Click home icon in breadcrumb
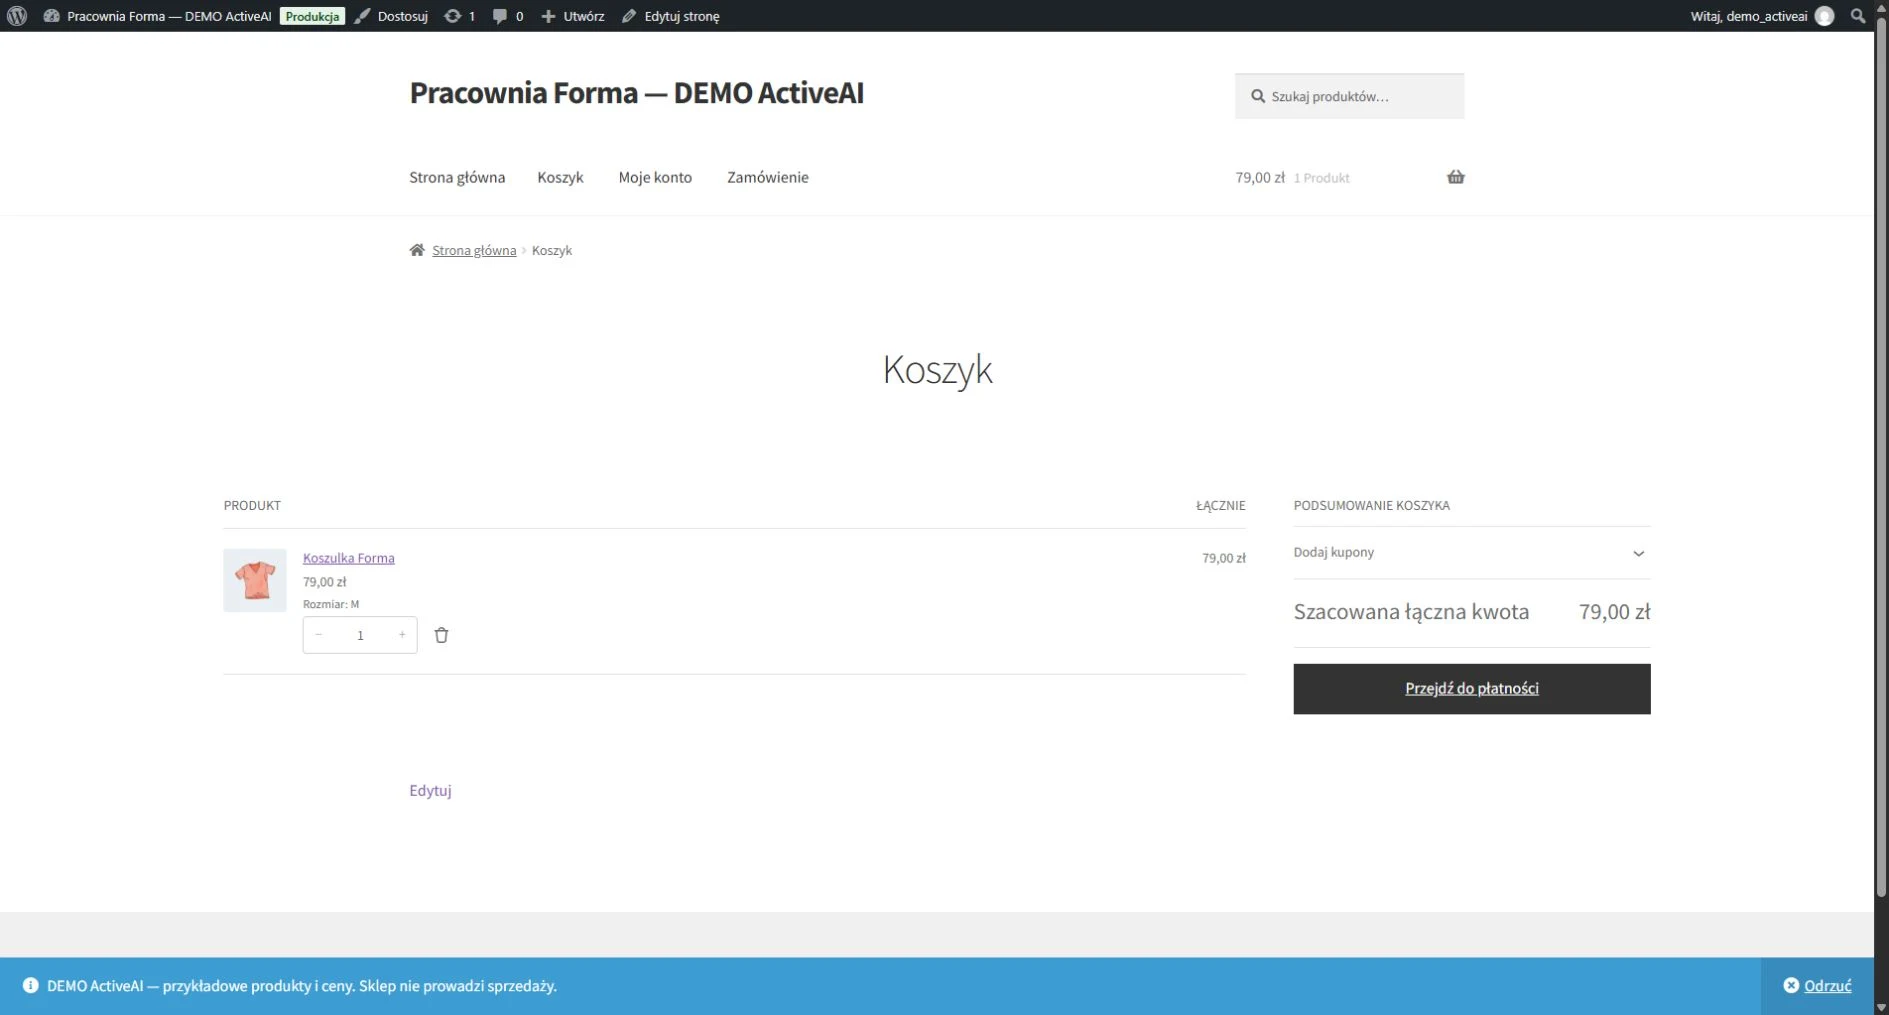This screenshot has height=1015, width=1889. click(x=417, y=250)
